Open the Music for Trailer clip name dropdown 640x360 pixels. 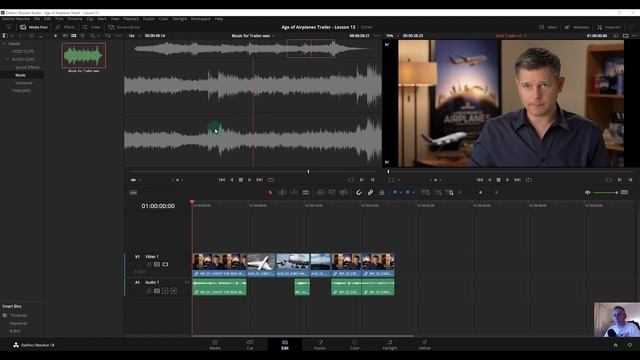pyautogui.click(x=253, y=36)
